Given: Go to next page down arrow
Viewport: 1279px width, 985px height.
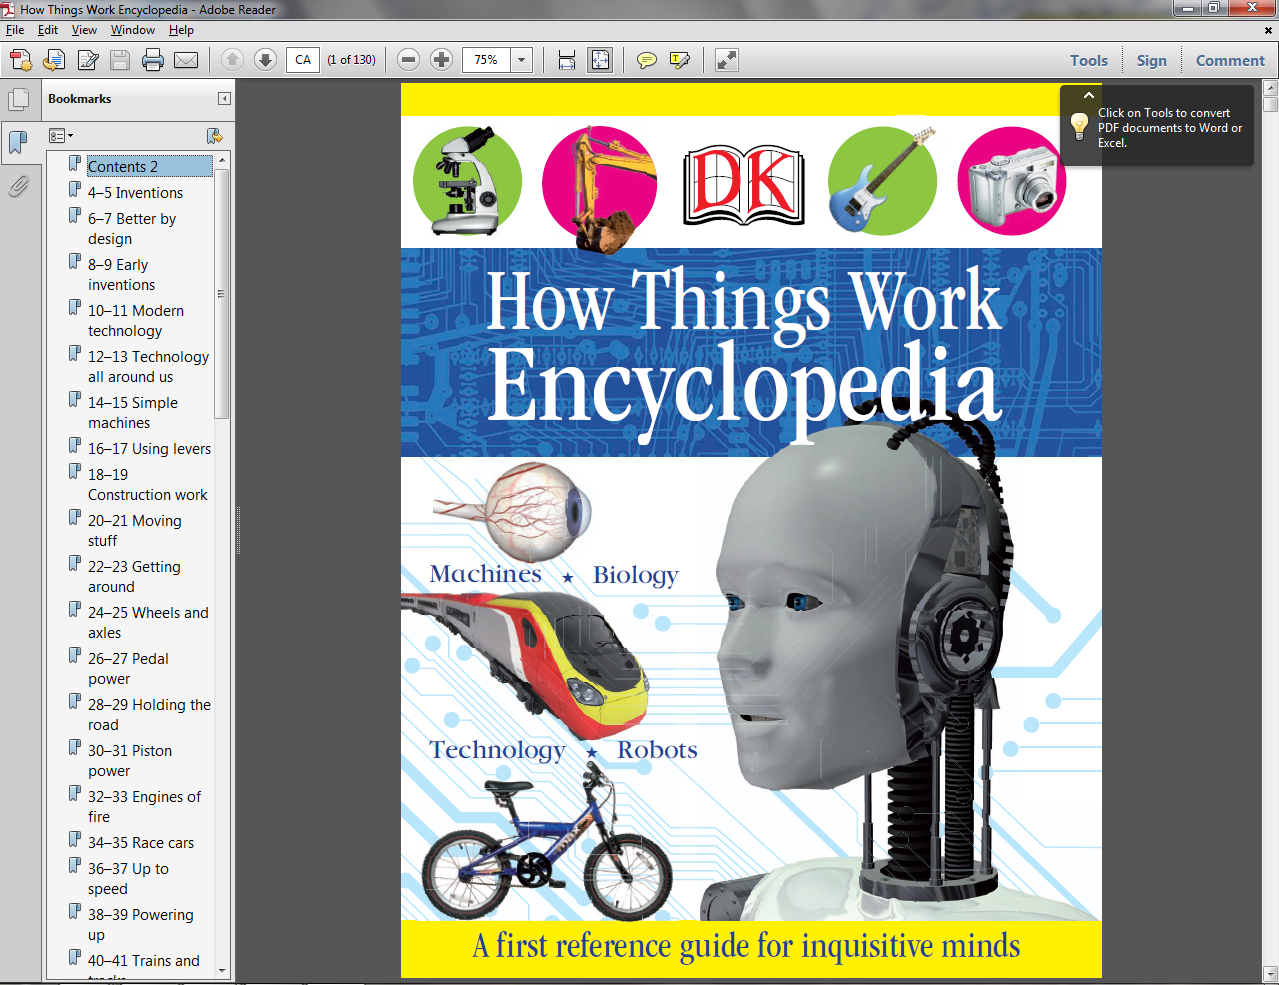Looking at the screenshot, I should coord(265,60).
